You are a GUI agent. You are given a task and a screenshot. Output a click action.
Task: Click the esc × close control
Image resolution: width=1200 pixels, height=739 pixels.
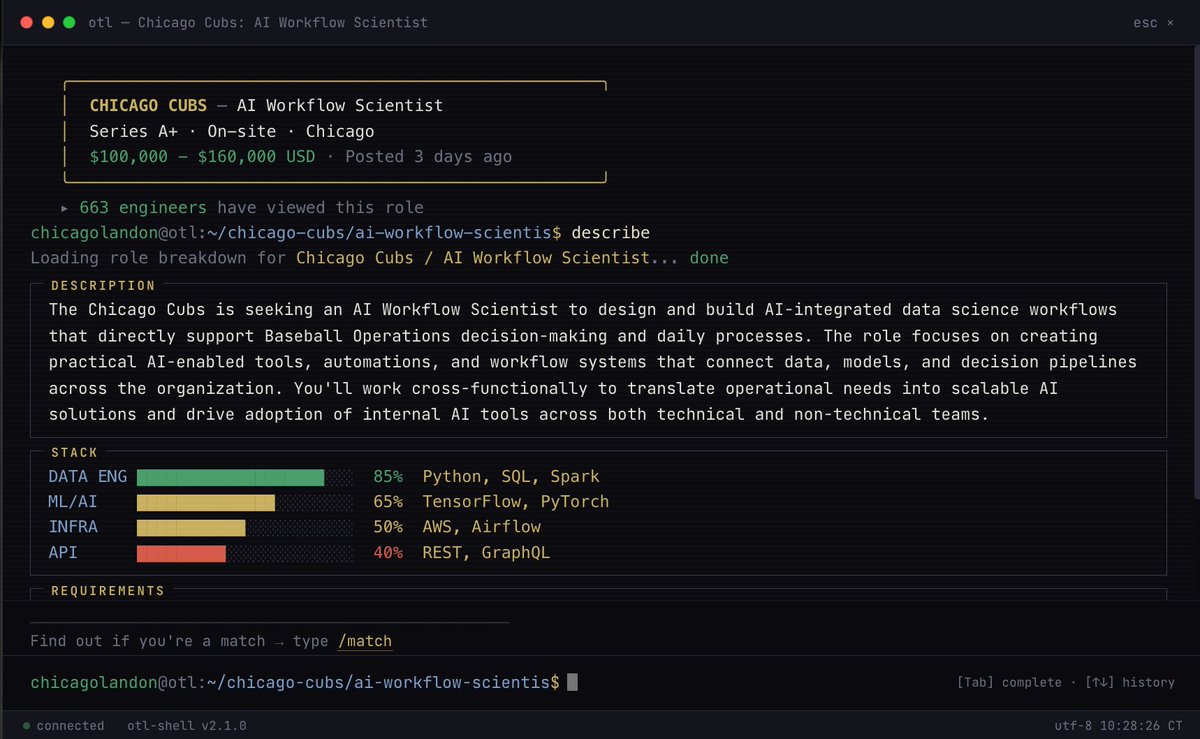pyautogui.click(x=1153, y=22)
